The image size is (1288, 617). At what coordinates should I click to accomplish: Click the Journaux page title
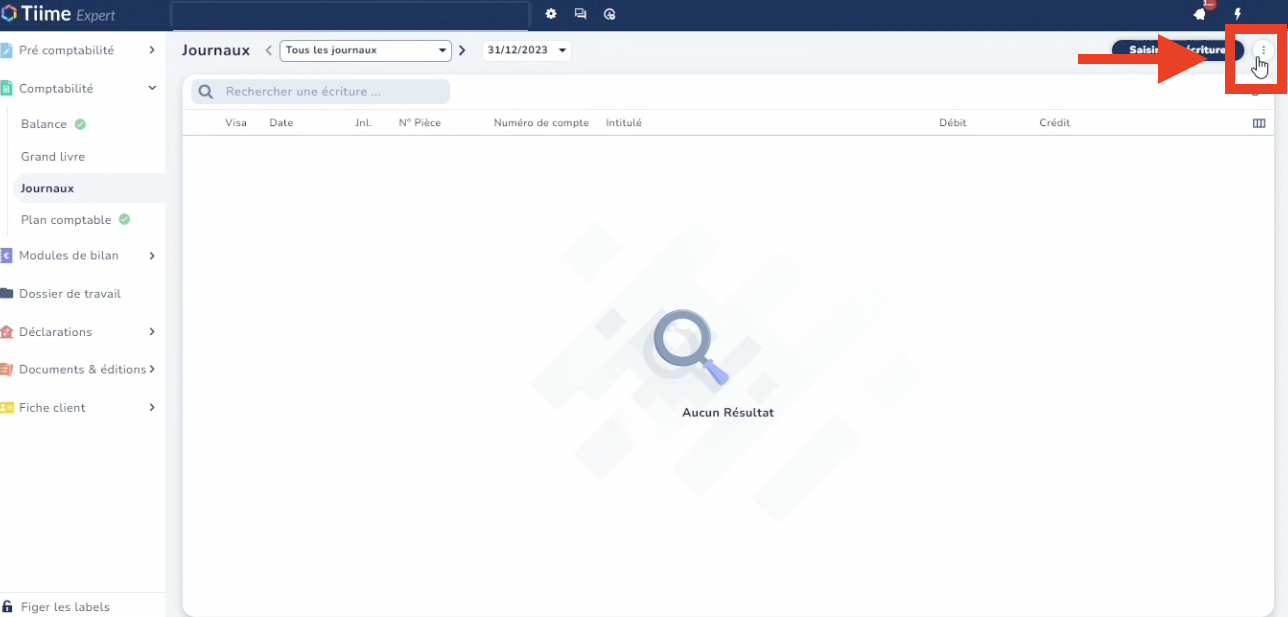[216, 50]
